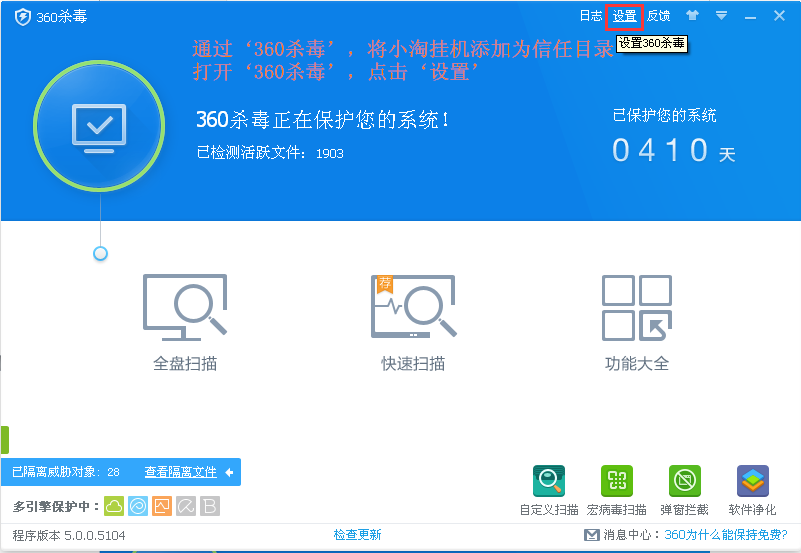Screen dimensions: 801x553
Task: Click the 功能大全 label
Action: pos(637,364)
